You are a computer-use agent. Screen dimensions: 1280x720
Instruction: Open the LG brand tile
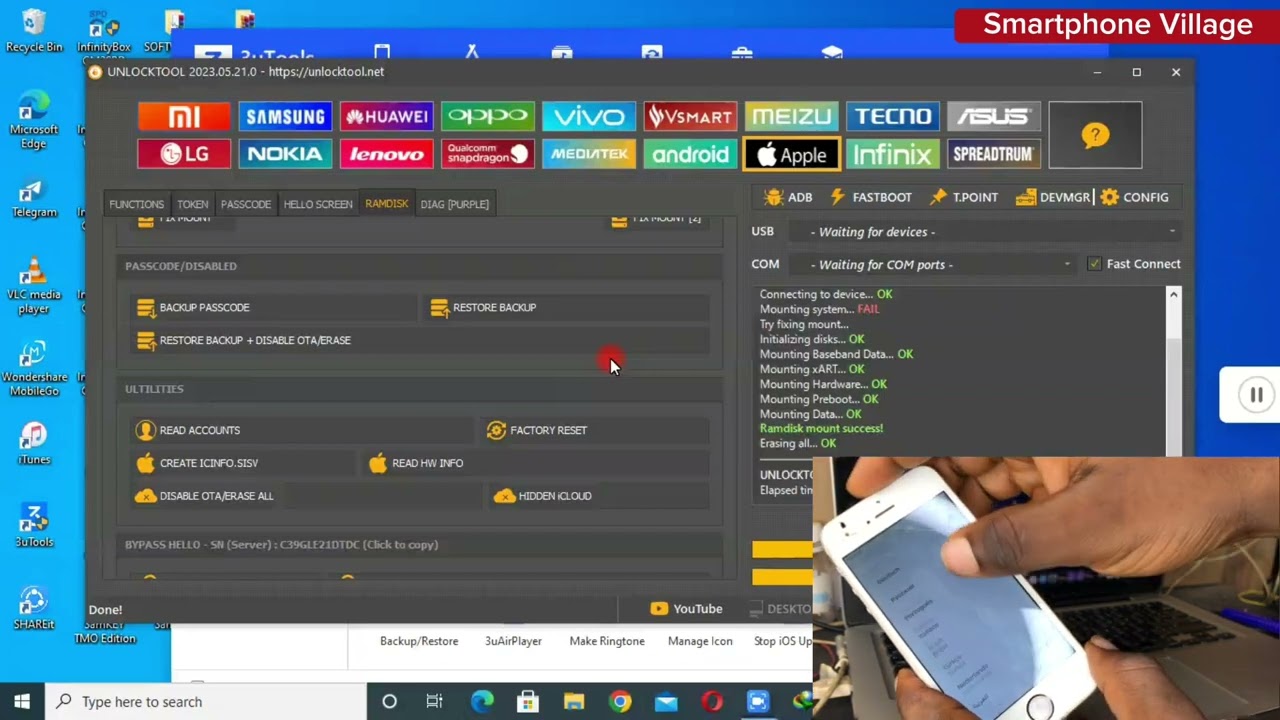pyautogui.click(x=184, y=154)
